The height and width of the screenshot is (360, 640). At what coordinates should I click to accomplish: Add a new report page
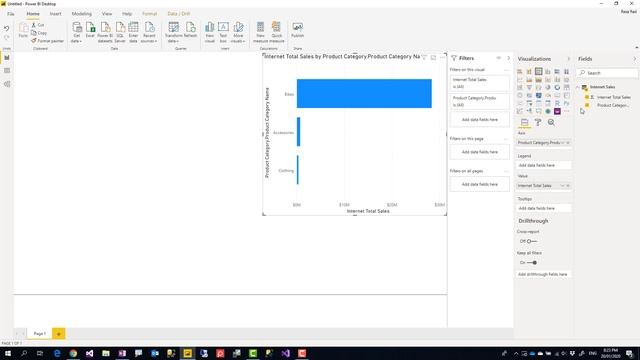[x=58, y=333]
